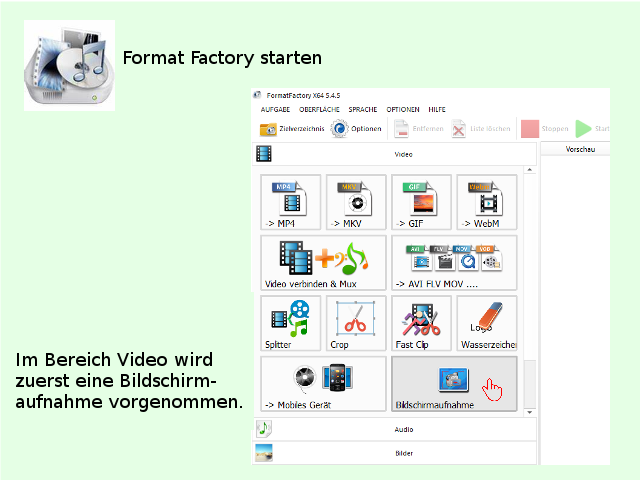Expand the Audio category section

(395, 429)
